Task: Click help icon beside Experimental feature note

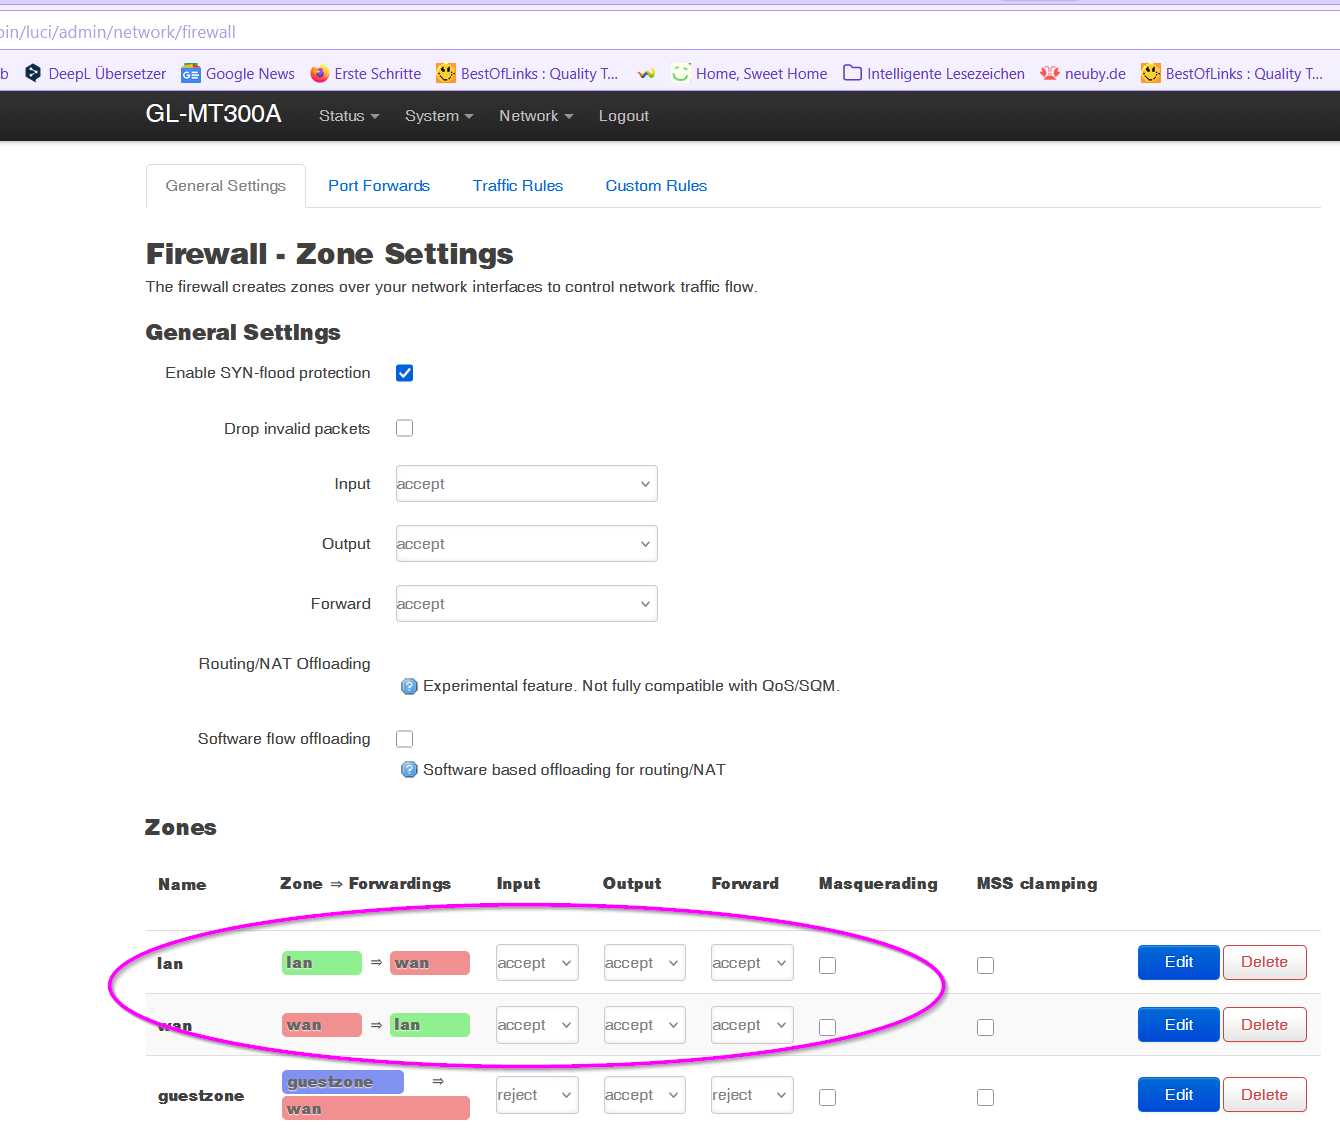Action: tap(409, 686)
